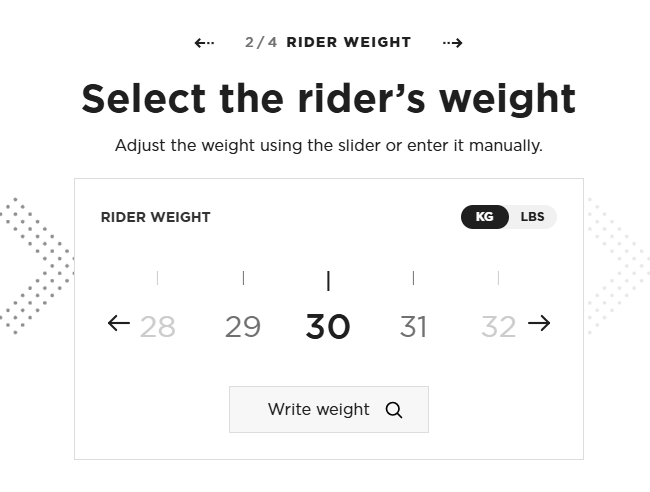The height and width of the screenshot is (492, 650).
Task: Decrease weight with the slider's left arrow
Action: [118, 323]
